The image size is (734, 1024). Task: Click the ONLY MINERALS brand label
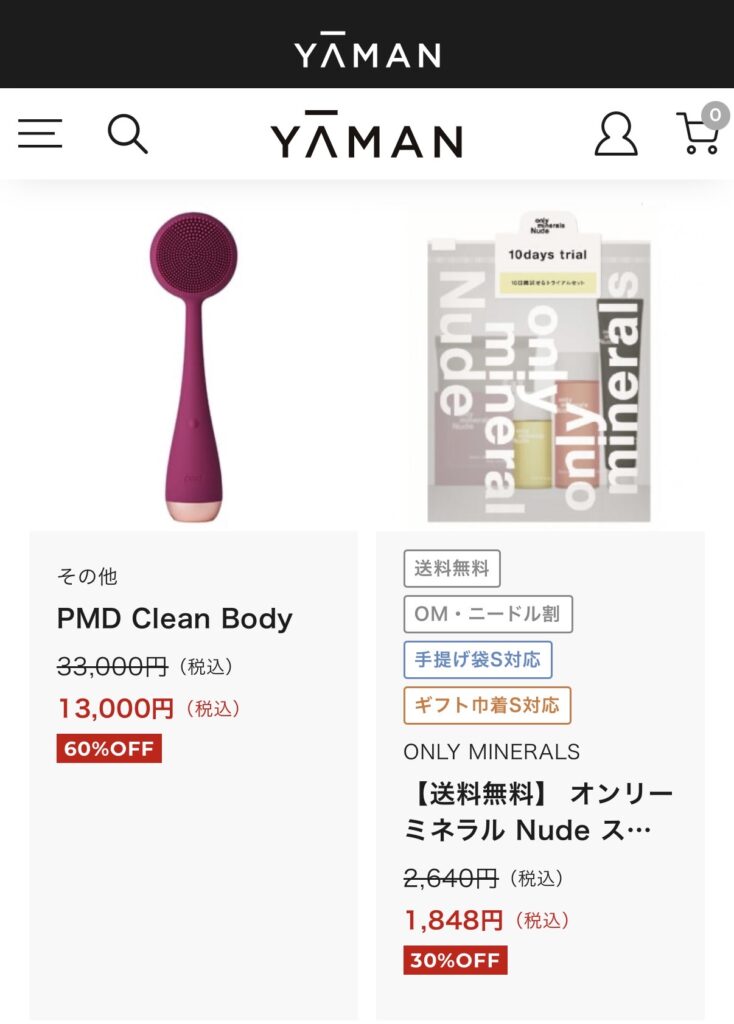(492, 752)
